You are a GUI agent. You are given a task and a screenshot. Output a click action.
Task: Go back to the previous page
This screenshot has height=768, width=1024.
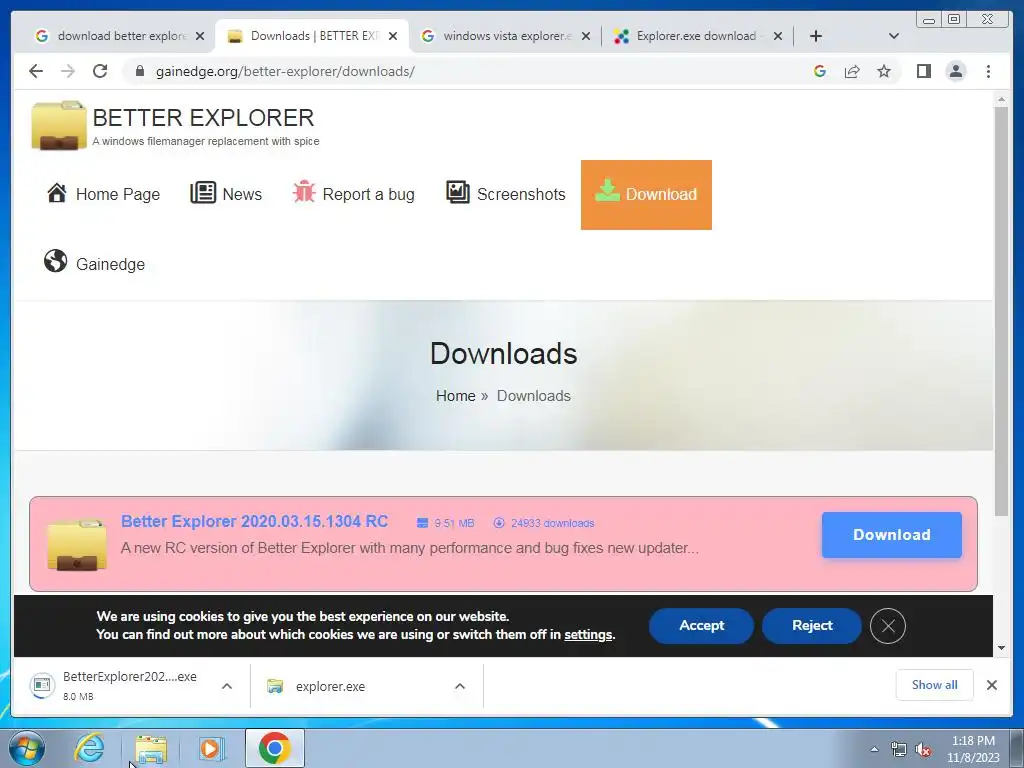point(36,71)
